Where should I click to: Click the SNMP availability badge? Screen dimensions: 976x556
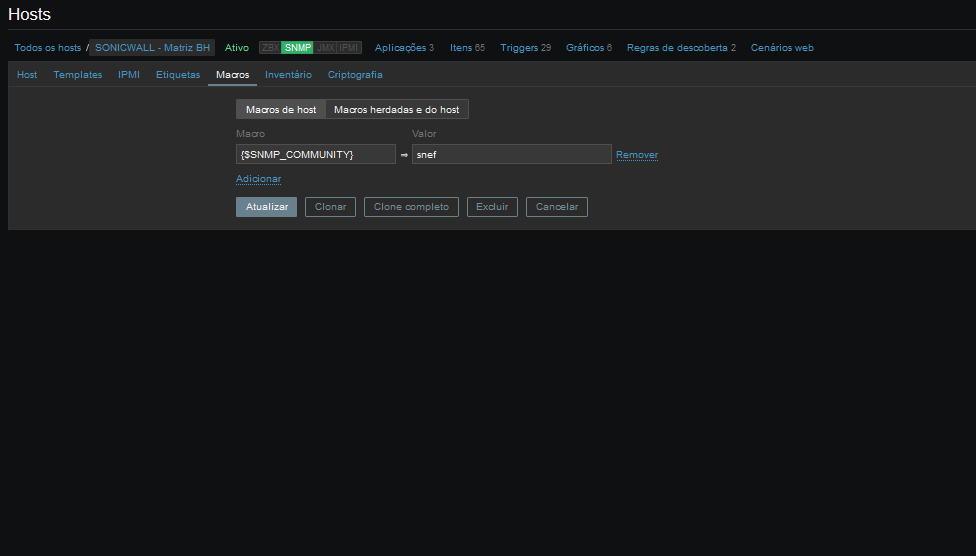[297, 48]
